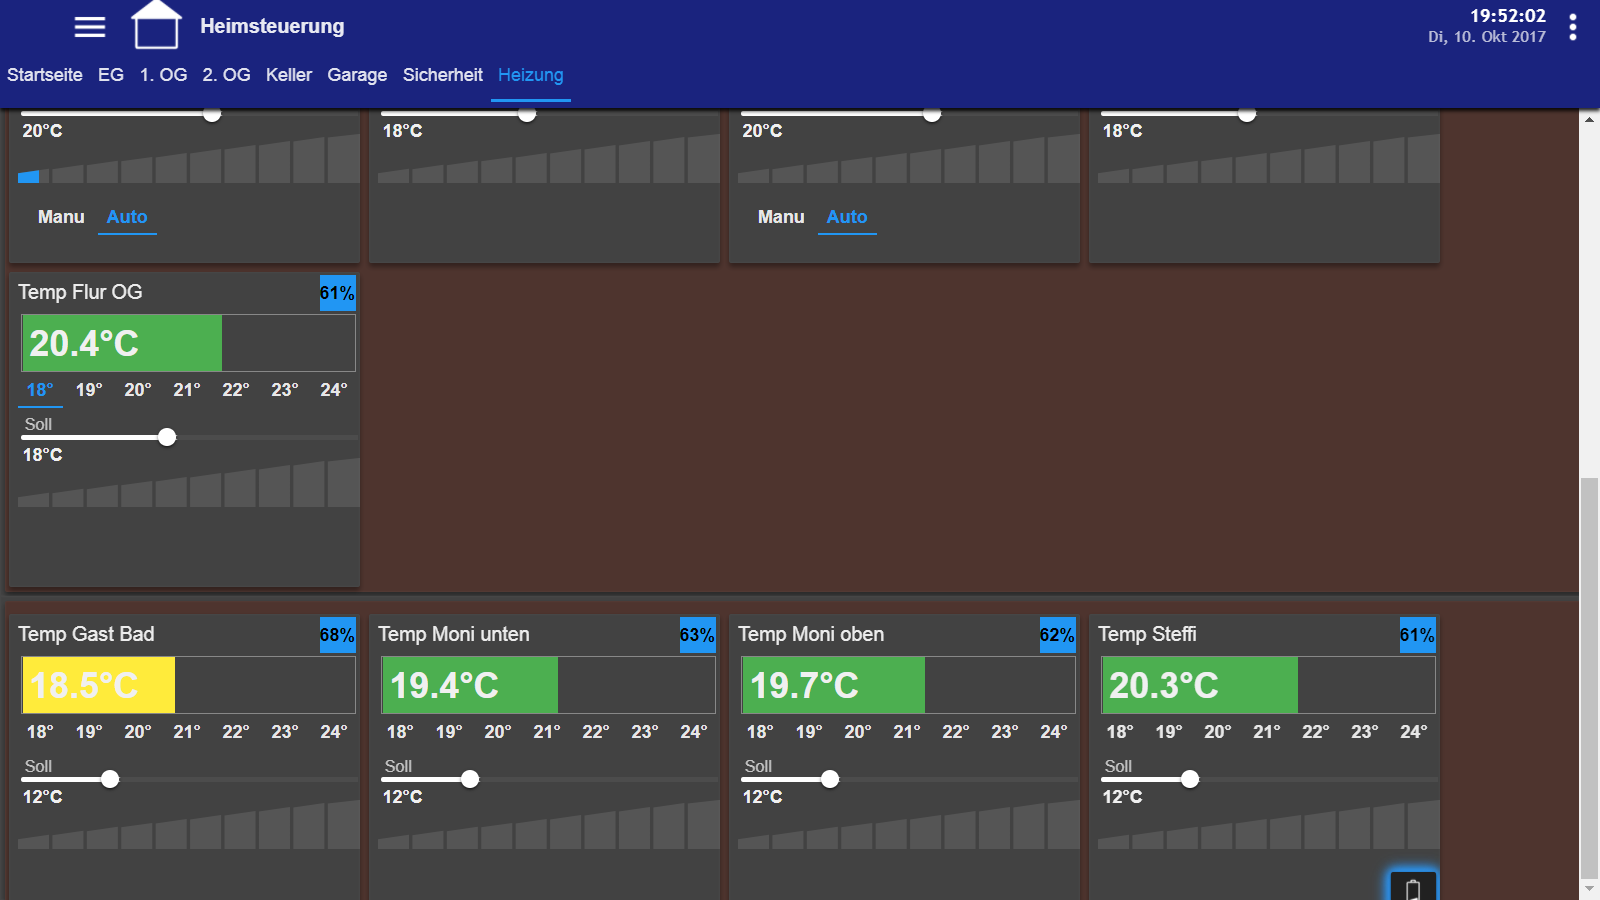Click the scrollbar up arrow
Viewport: 1600px width, 900px height.
click(1589, 119)
